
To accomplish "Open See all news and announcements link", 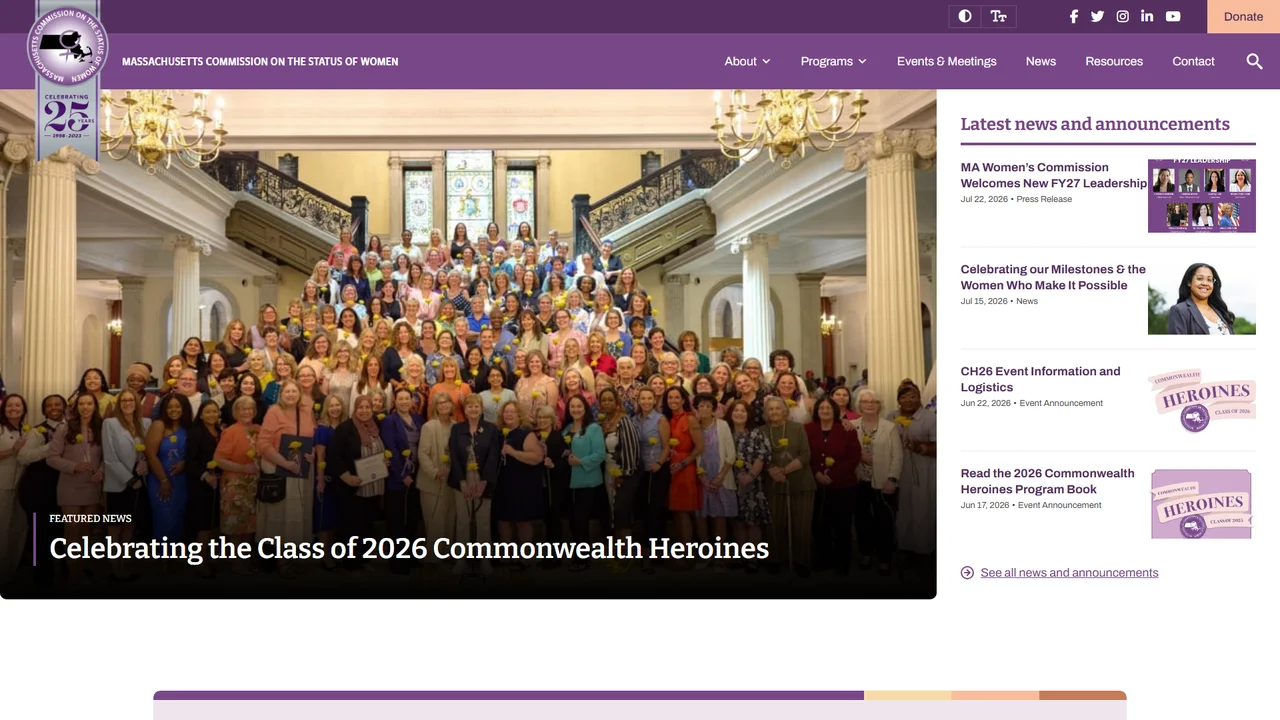I will 1070,573.
